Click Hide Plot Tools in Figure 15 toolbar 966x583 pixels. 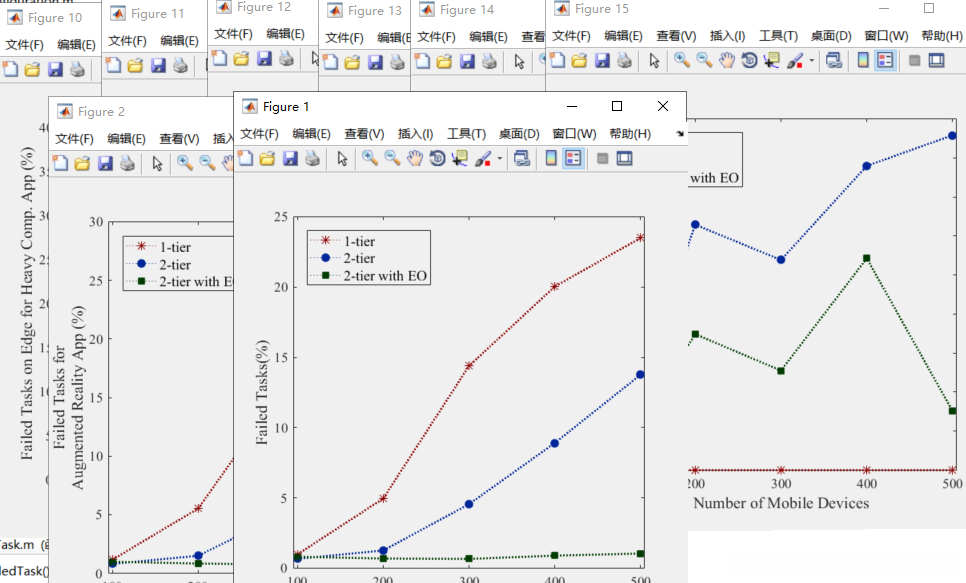pyautogui.click(x=914, y=60)
